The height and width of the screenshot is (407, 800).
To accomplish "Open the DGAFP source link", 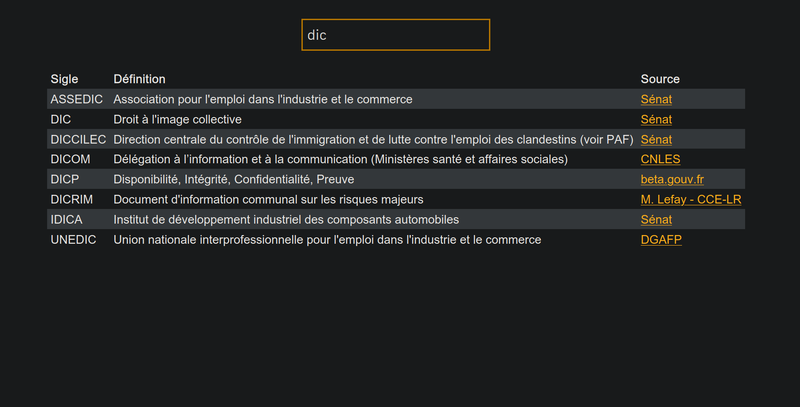I will [x=661, y=239].
